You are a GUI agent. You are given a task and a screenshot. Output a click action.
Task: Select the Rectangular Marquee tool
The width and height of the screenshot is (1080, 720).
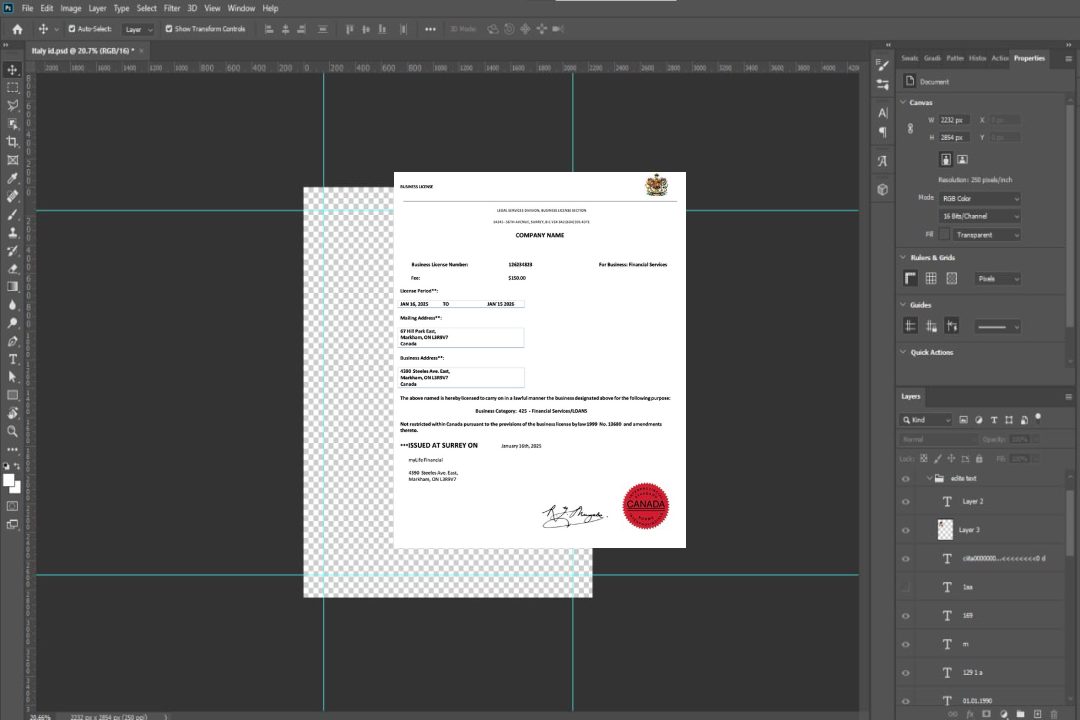coord(12,88)
